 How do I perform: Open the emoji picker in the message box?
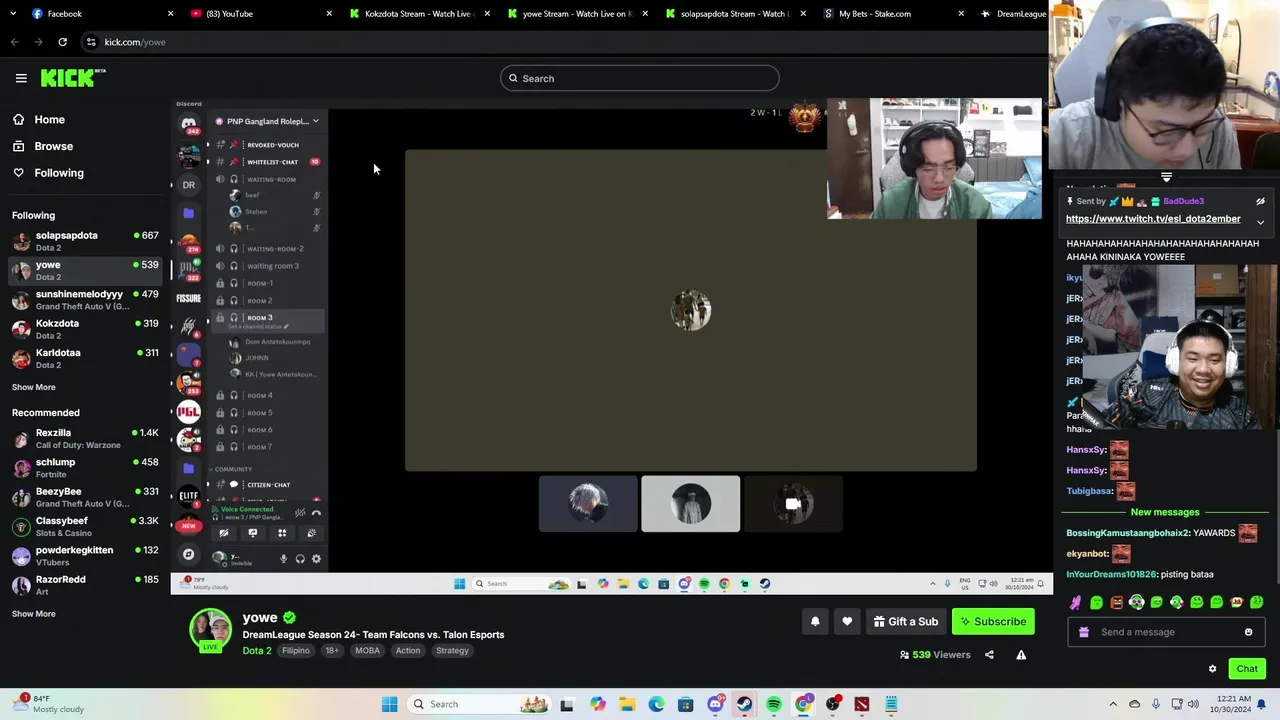click(1248, 632)
